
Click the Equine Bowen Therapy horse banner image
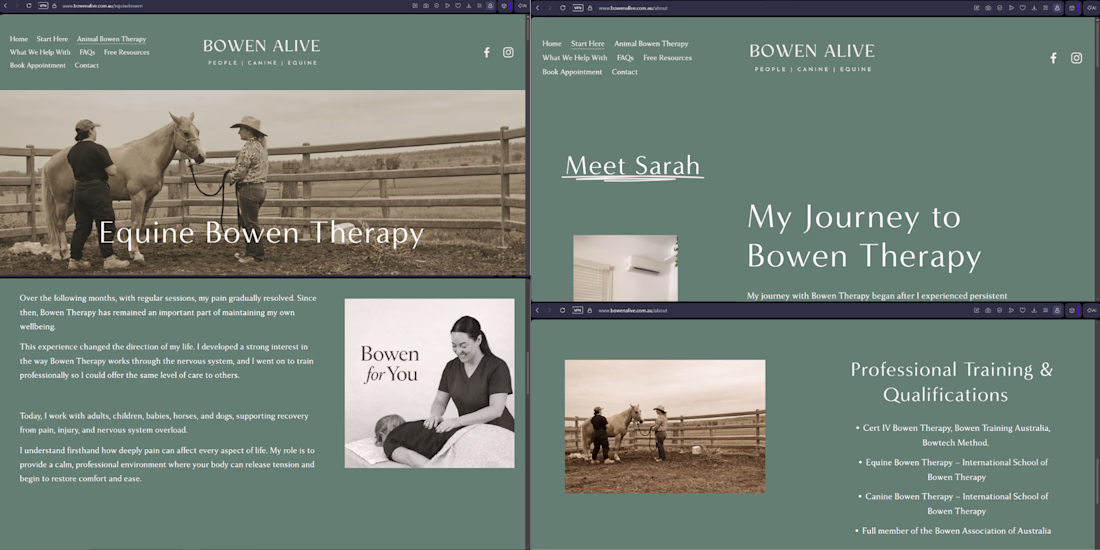[262, 182]
